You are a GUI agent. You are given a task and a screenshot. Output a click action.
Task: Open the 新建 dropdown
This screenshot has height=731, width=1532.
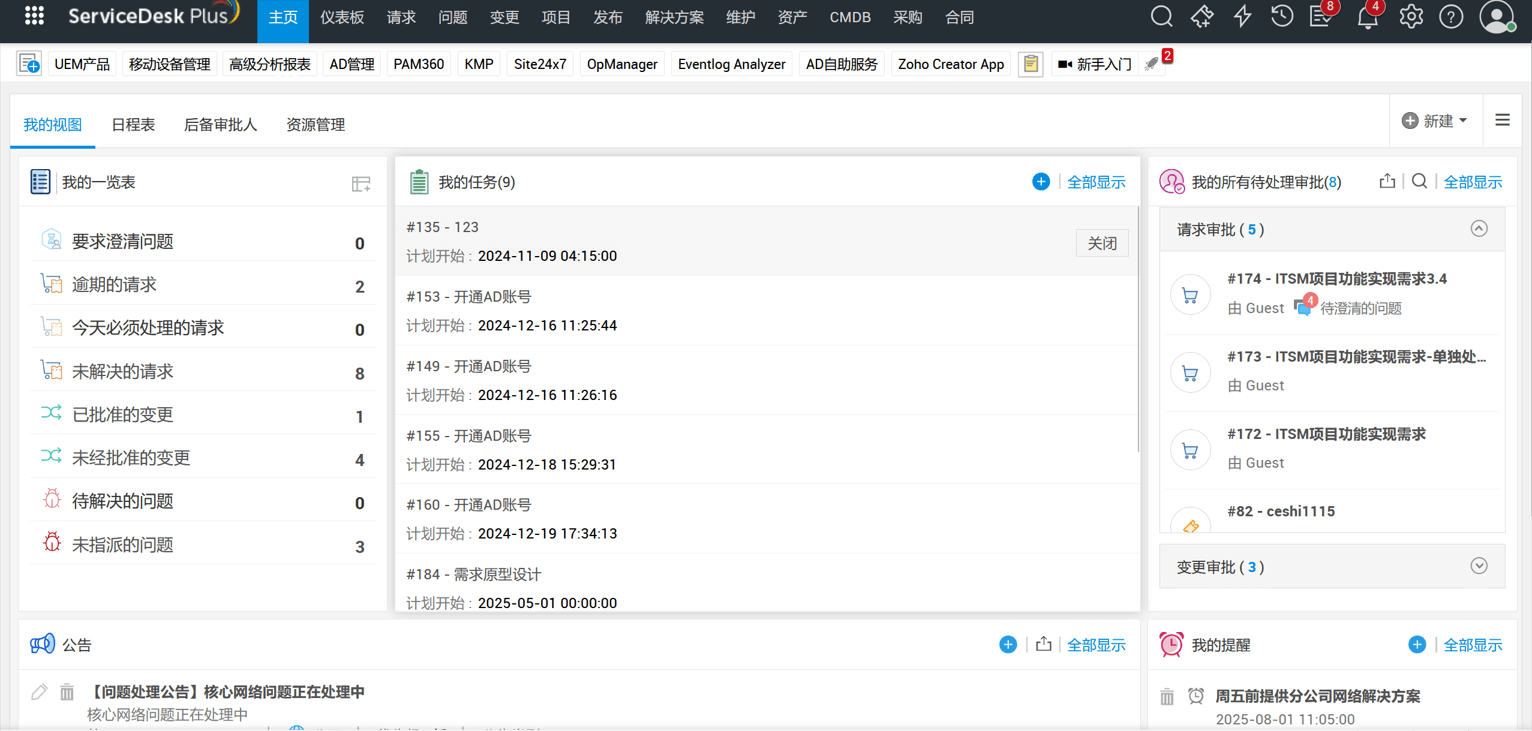(1435, 121)
